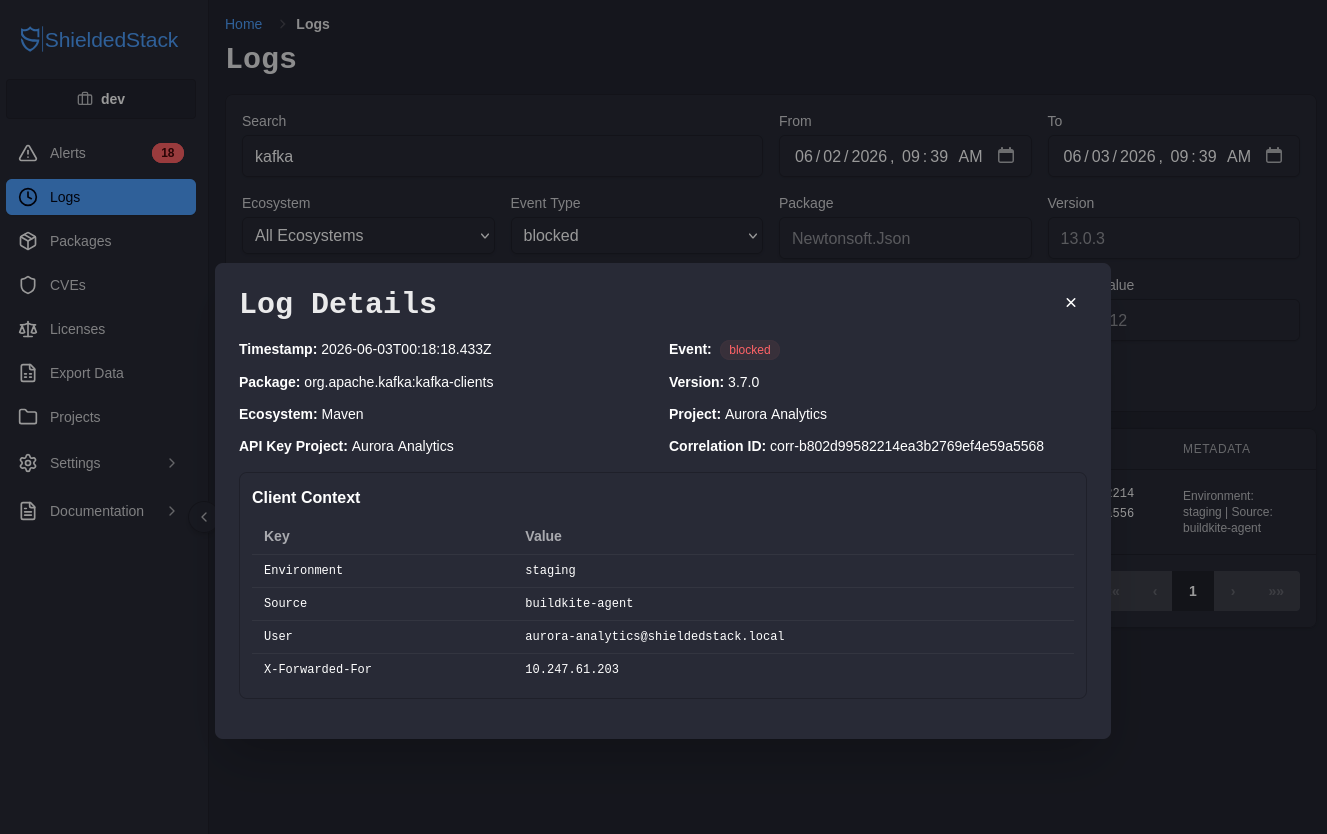
Task: Open the To date calendar picker icon
Action: [1274, 156]
